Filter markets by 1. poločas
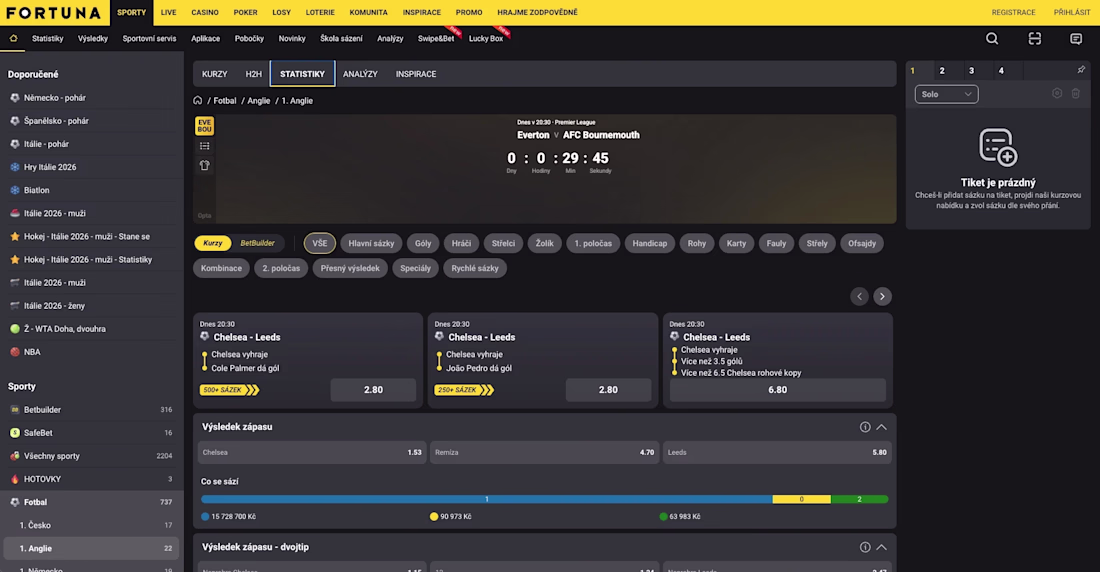This screenshot has height=572, width=1100. (593, 244)
